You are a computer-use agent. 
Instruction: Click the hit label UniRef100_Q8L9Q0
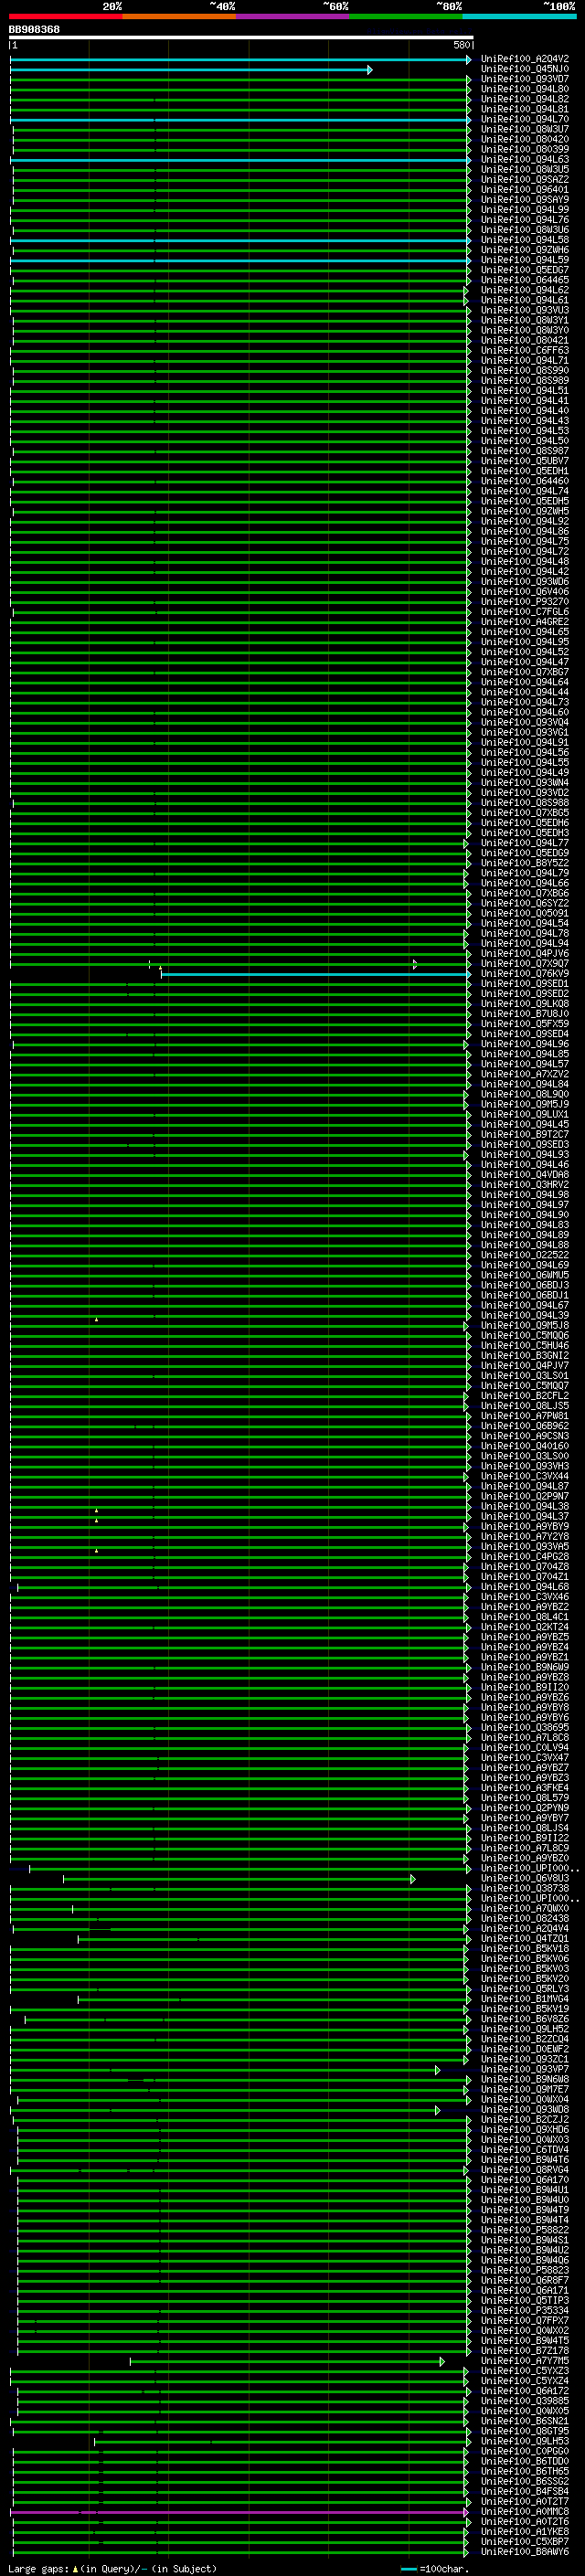click(525, 1095)
